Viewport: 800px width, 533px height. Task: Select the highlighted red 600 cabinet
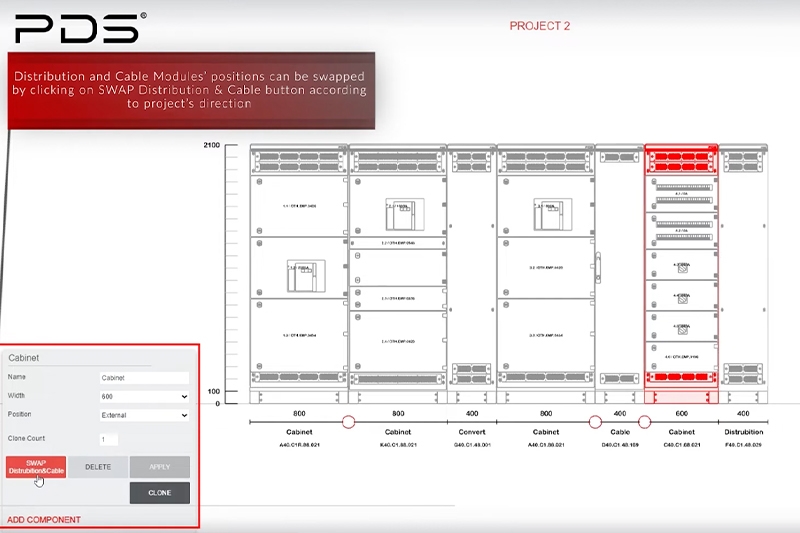coord(681,270)
